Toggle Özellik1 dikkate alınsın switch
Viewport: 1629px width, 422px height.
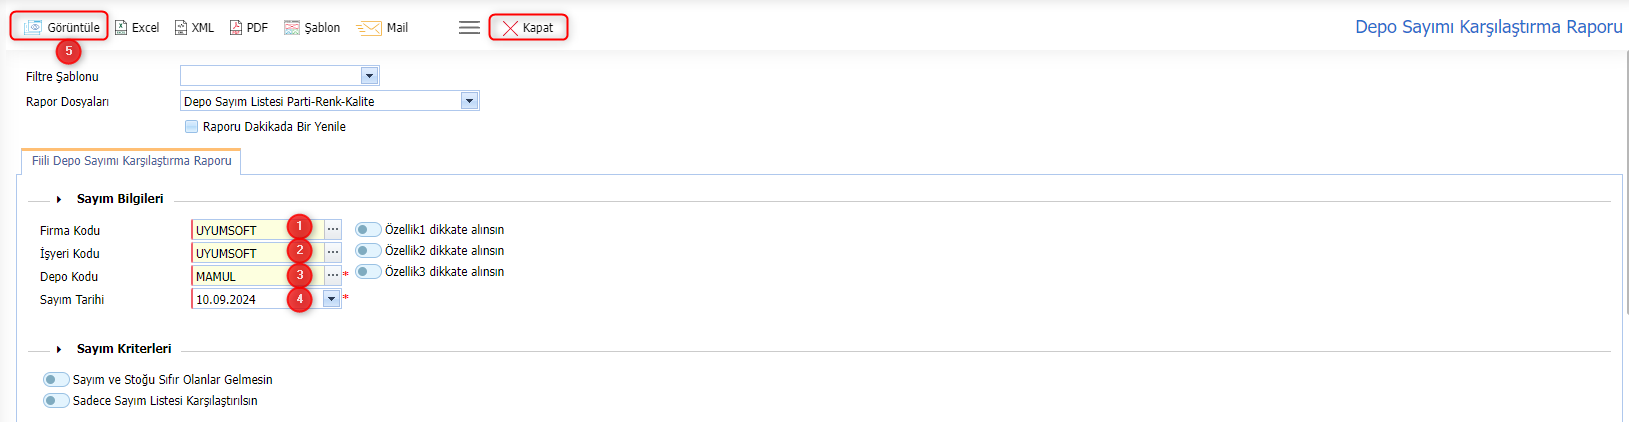[x=368, y=230]
